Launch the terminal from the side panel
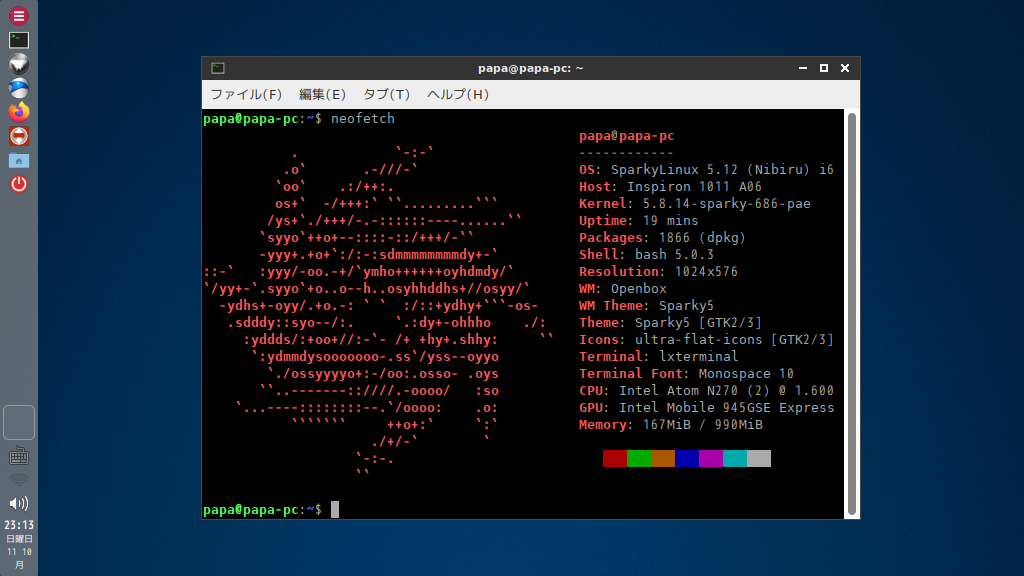The width and height of the screenshot is (1024, 576). [x=19, y=40]
